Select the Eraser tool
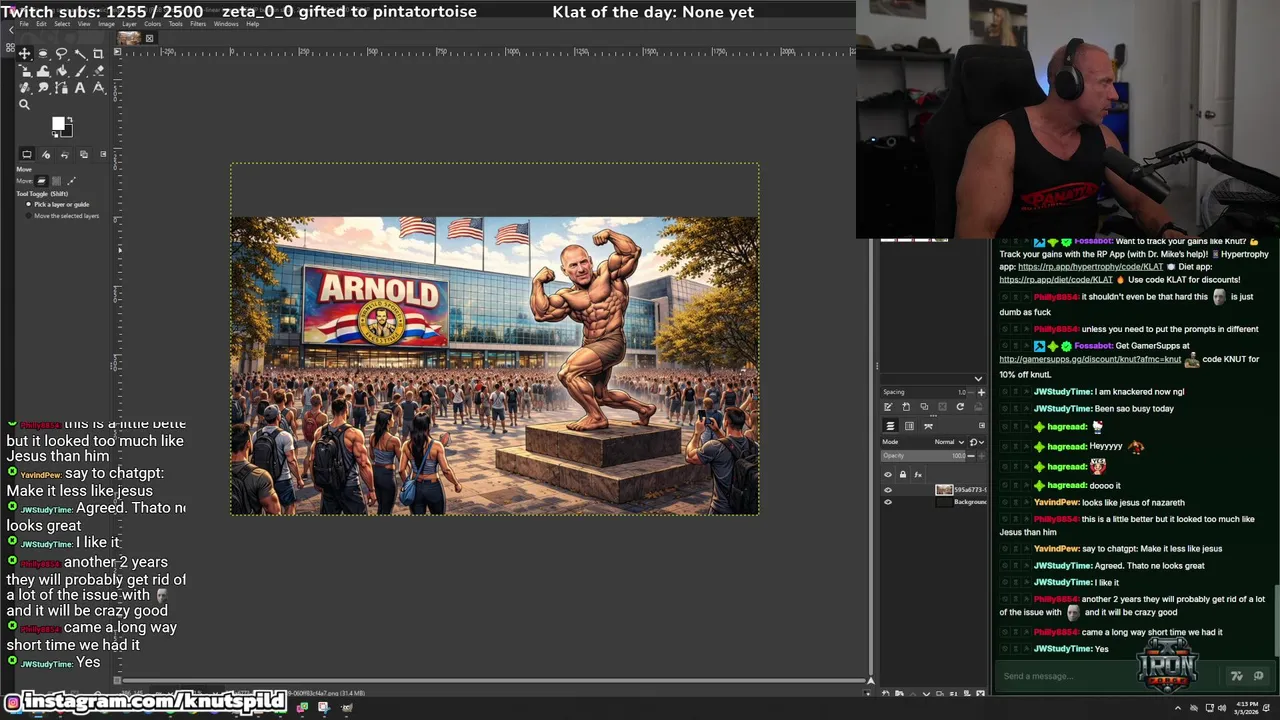 tap(98, 71)
